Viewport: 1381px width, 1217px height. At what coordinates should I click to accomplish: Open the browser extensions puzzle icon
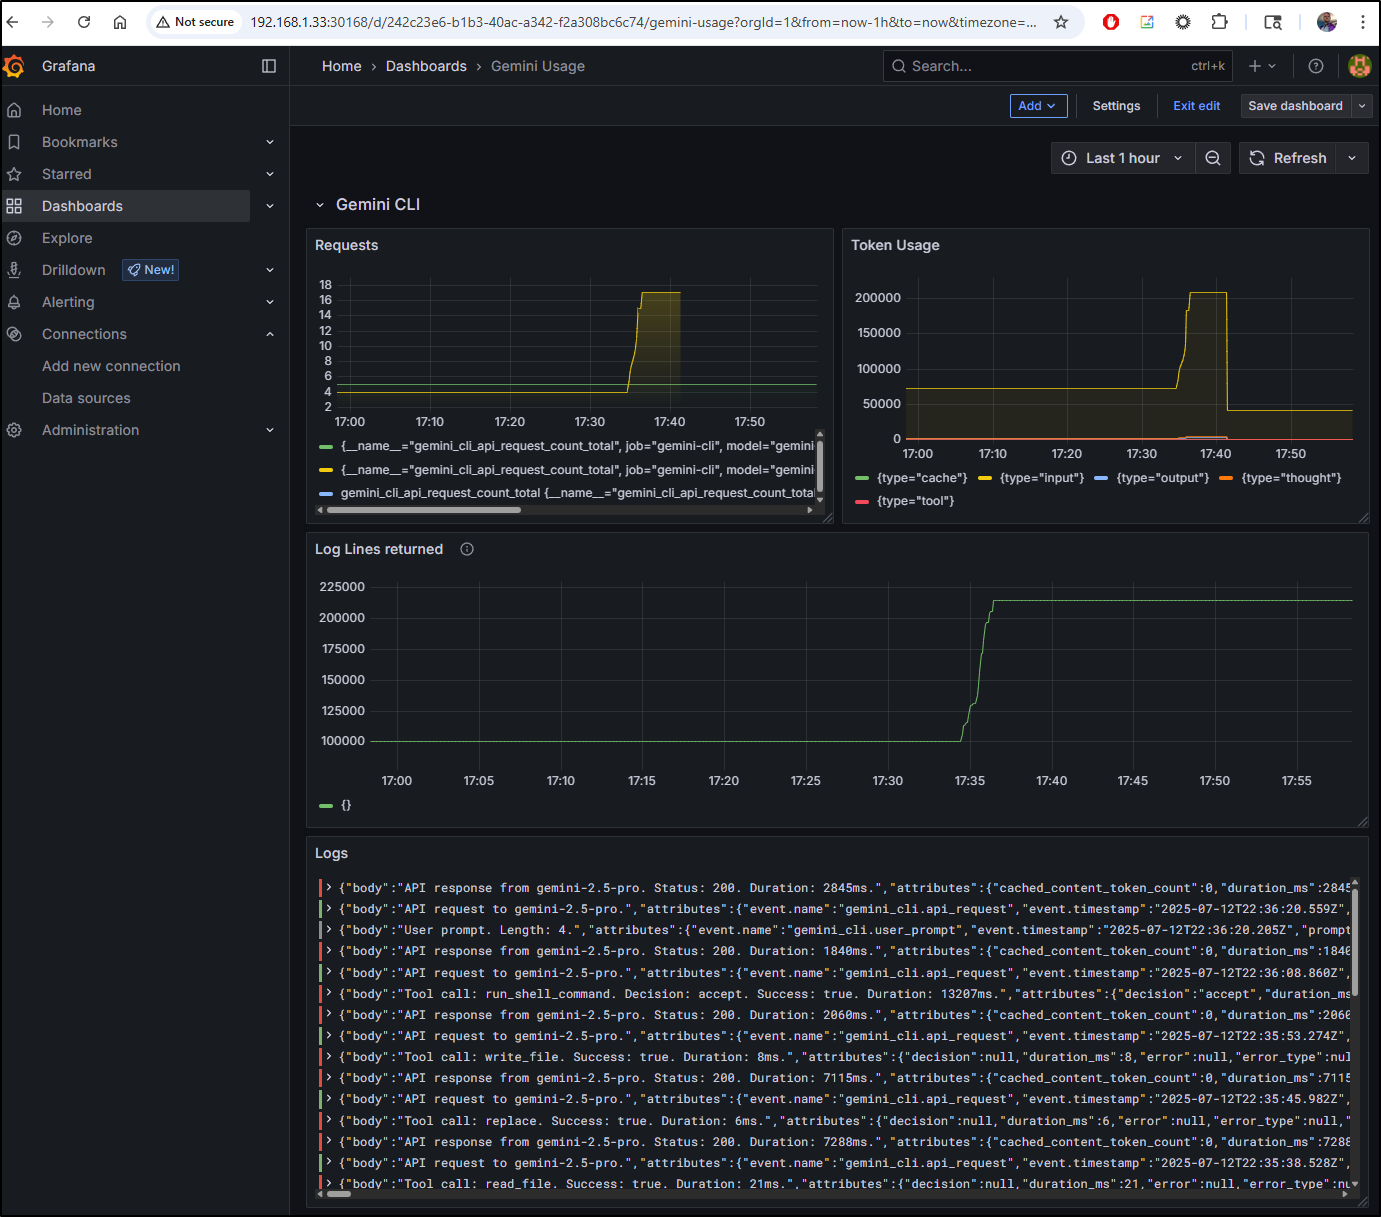[x=1219, y=22]
